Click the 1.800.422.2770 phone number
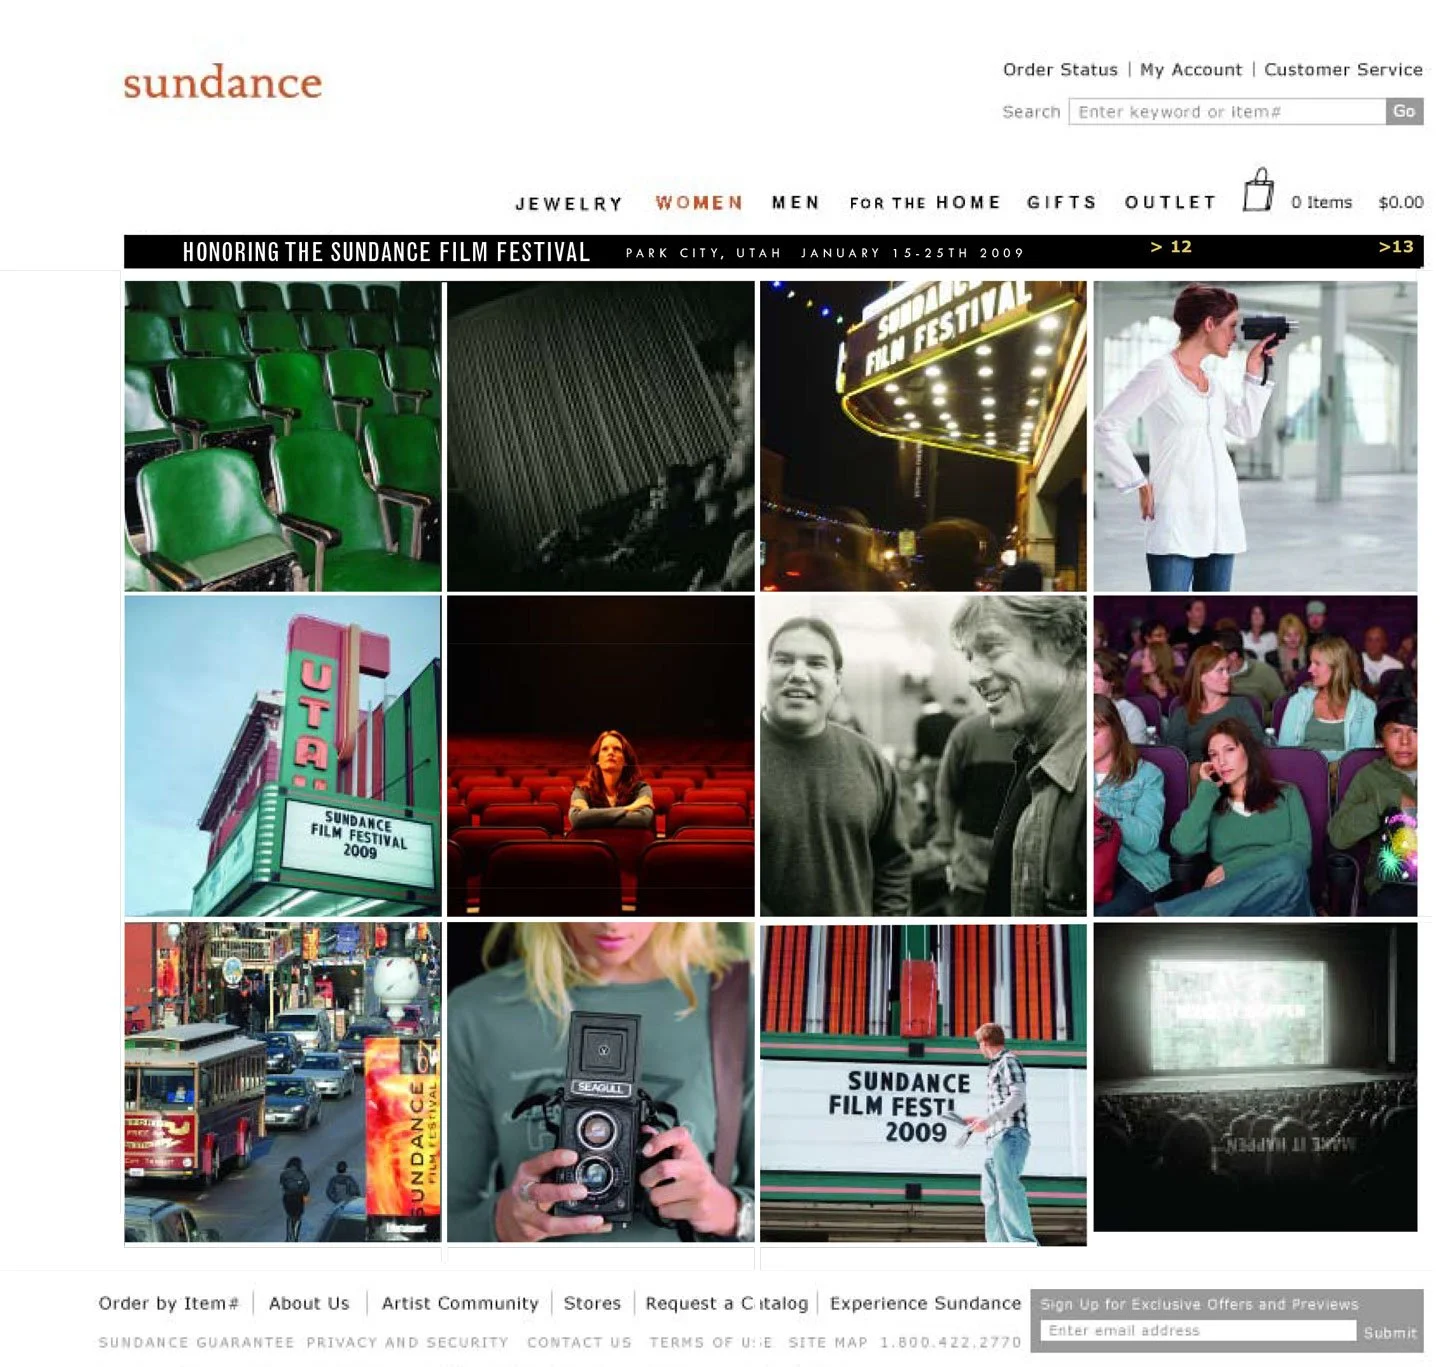The image size is (1440, 1367). (950, 1342)
